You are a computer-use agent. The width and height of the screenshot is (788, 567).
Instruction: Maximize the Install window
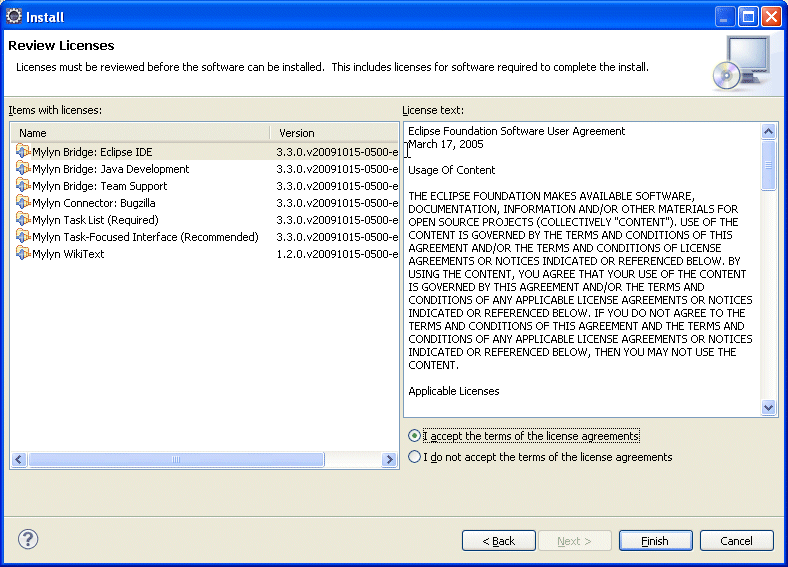click(x=748, y=17)
